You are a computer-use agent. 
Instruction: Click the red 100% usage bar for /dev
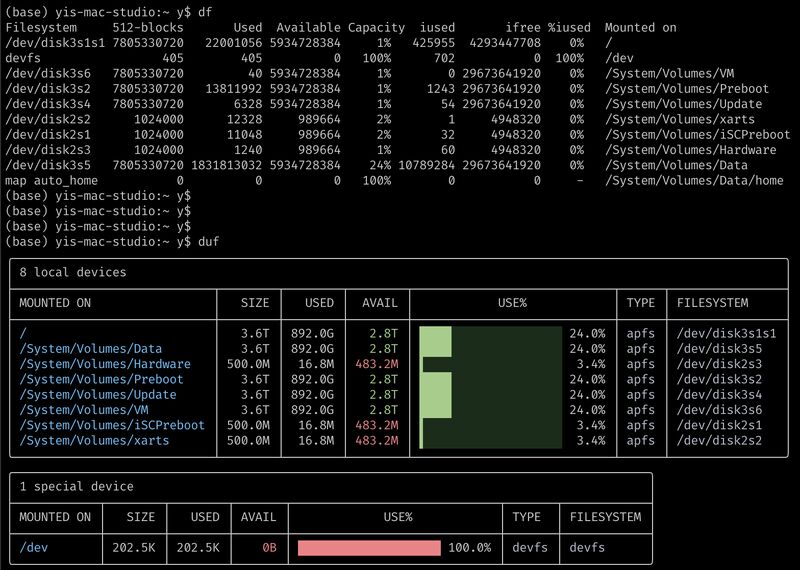[x=369, y=548]
